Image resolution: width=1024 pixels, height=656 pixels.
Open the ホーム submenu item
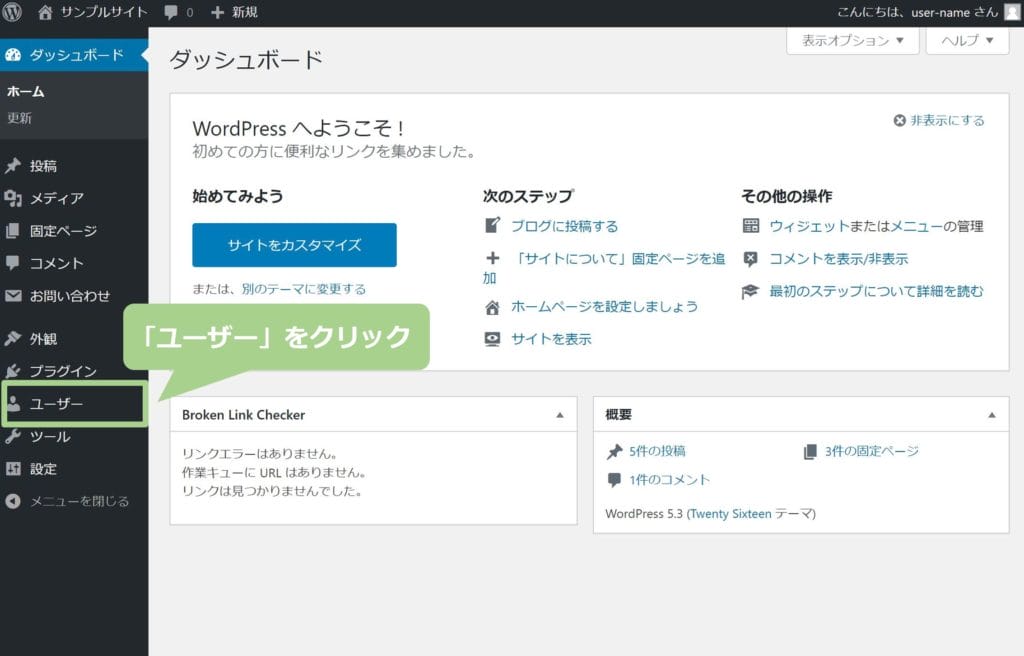[x=25, y=91]
